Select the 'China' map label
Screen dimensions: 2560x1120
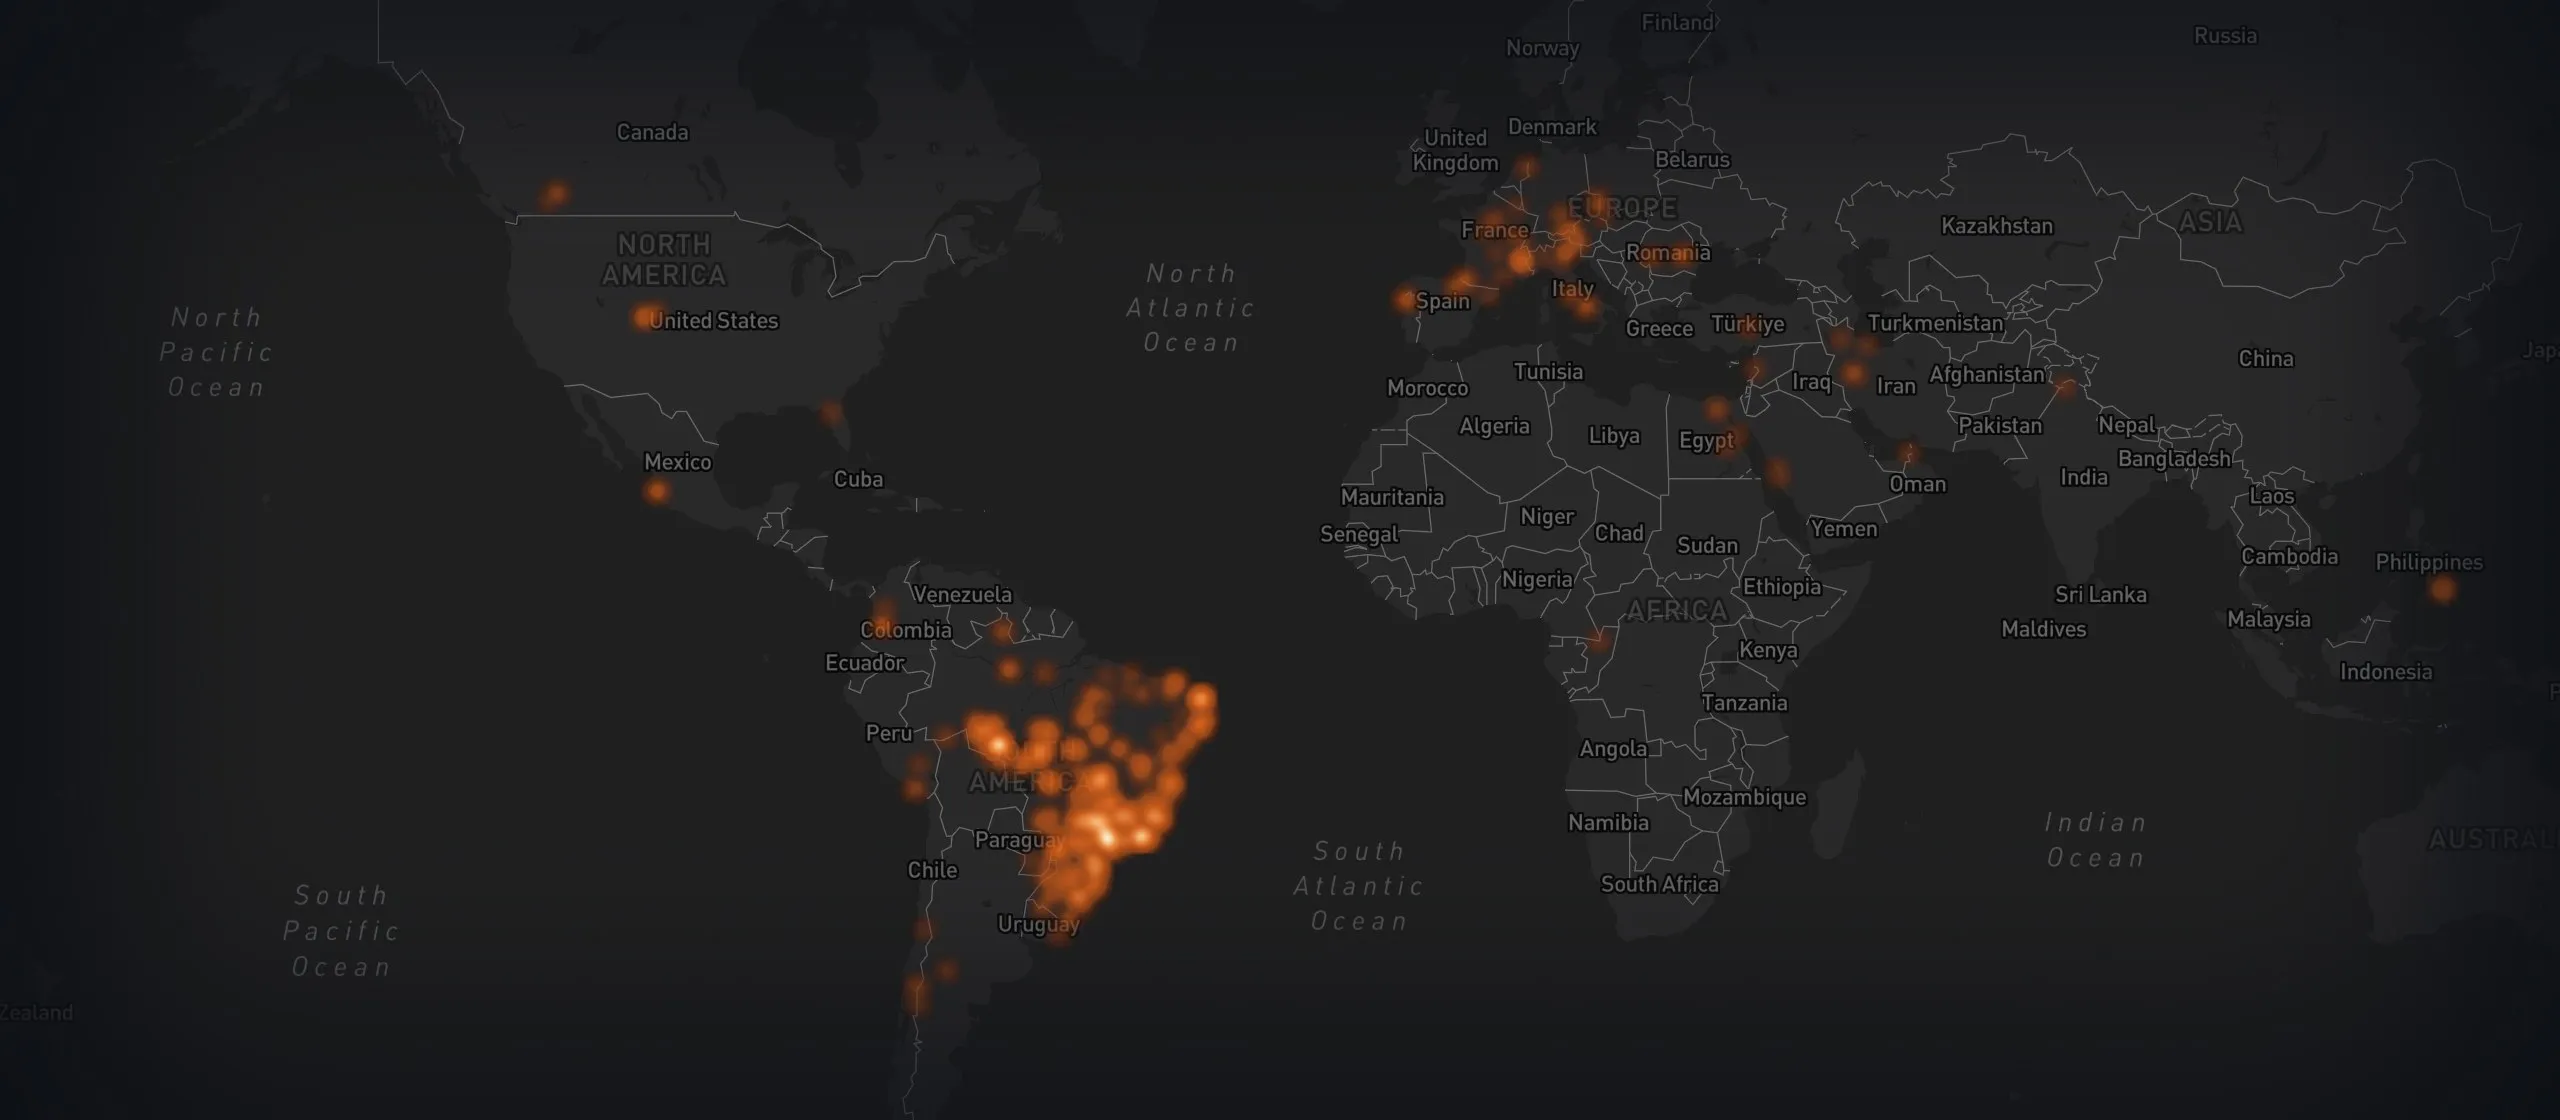pyautogui.click(x=2266, y=359)
